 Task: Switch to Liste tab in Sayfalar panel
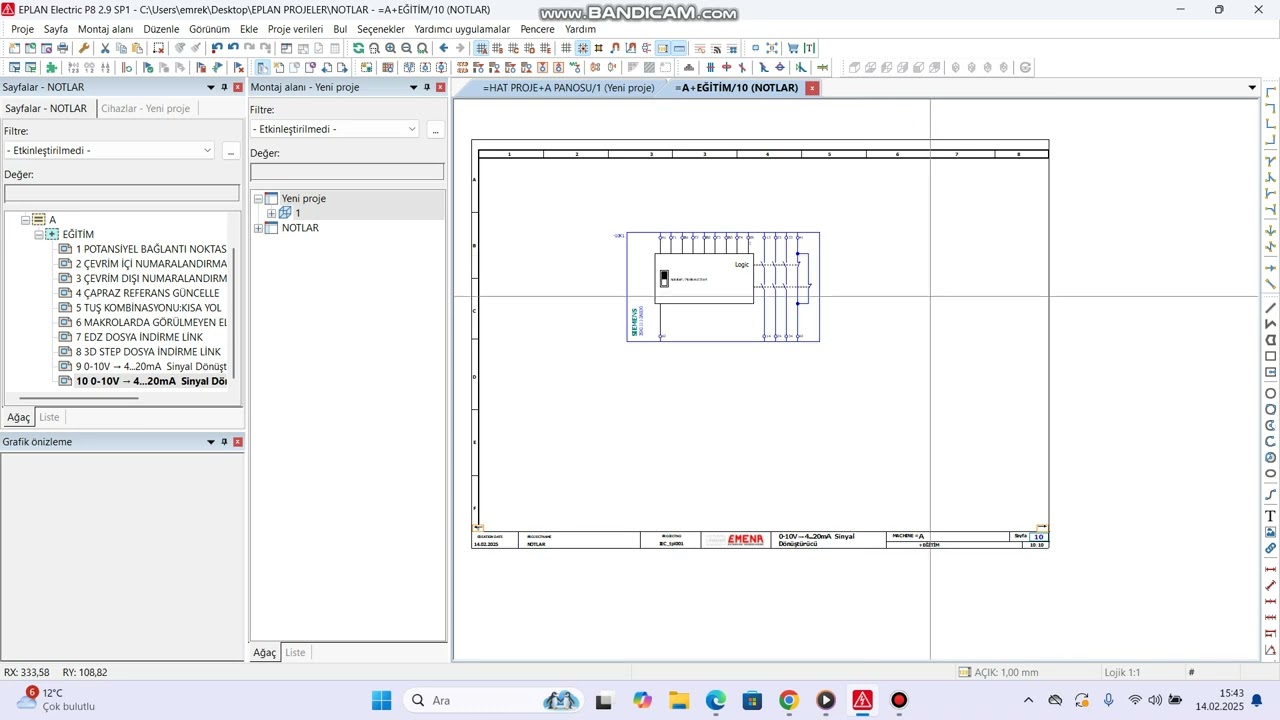[x=49, y=417]
